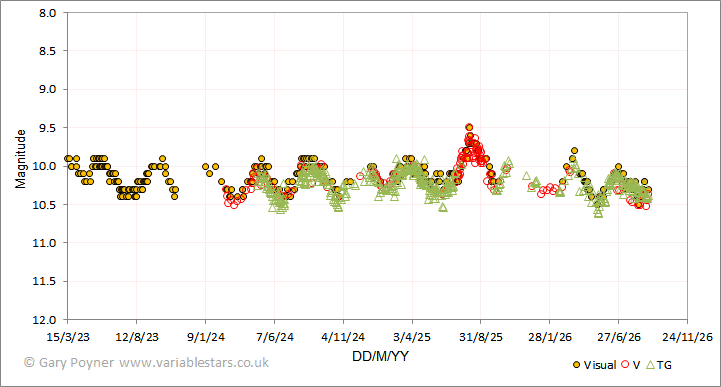Viewport: 721px width, 387px height.
Task: Click the red V legend circle
Action: coord(625,365)
